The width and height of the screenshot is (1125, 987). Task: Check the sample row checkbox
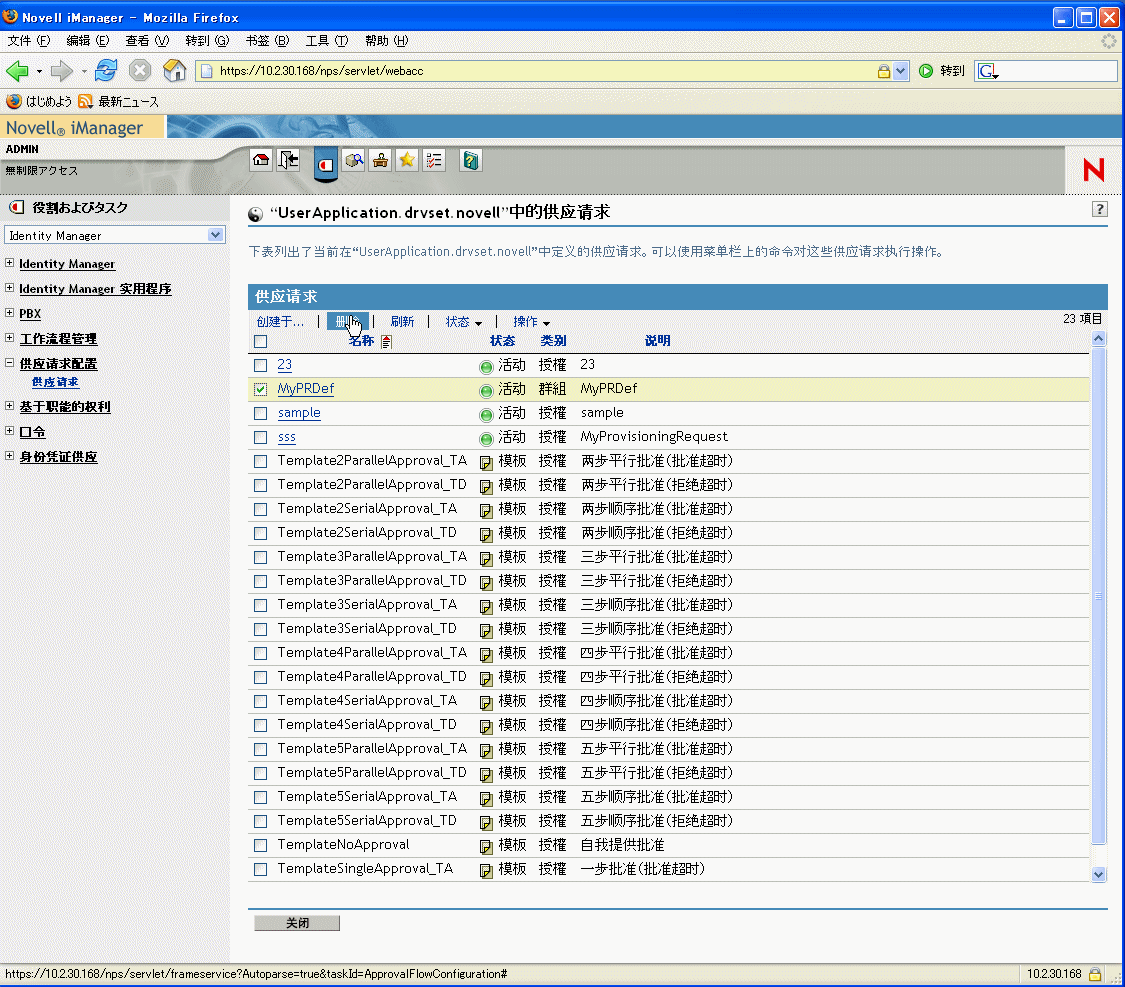pyautogui.click(x=260, y=413)
